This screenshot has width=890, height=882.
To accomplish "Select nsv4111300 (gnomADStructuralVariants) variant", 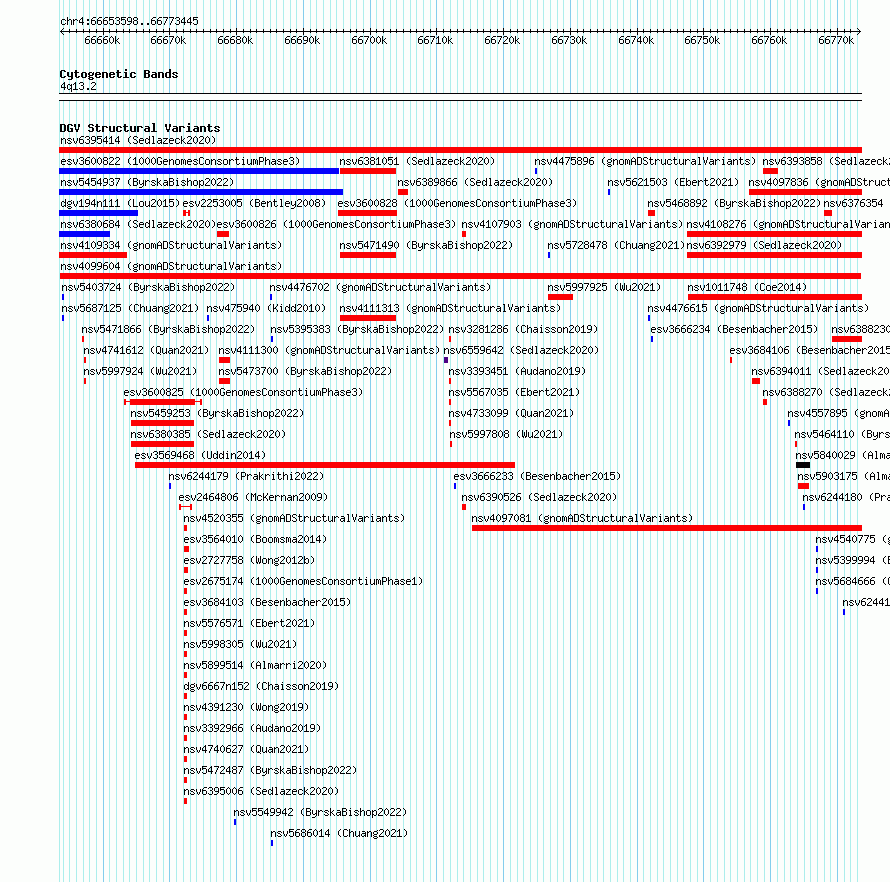I will tap(329, 350).
